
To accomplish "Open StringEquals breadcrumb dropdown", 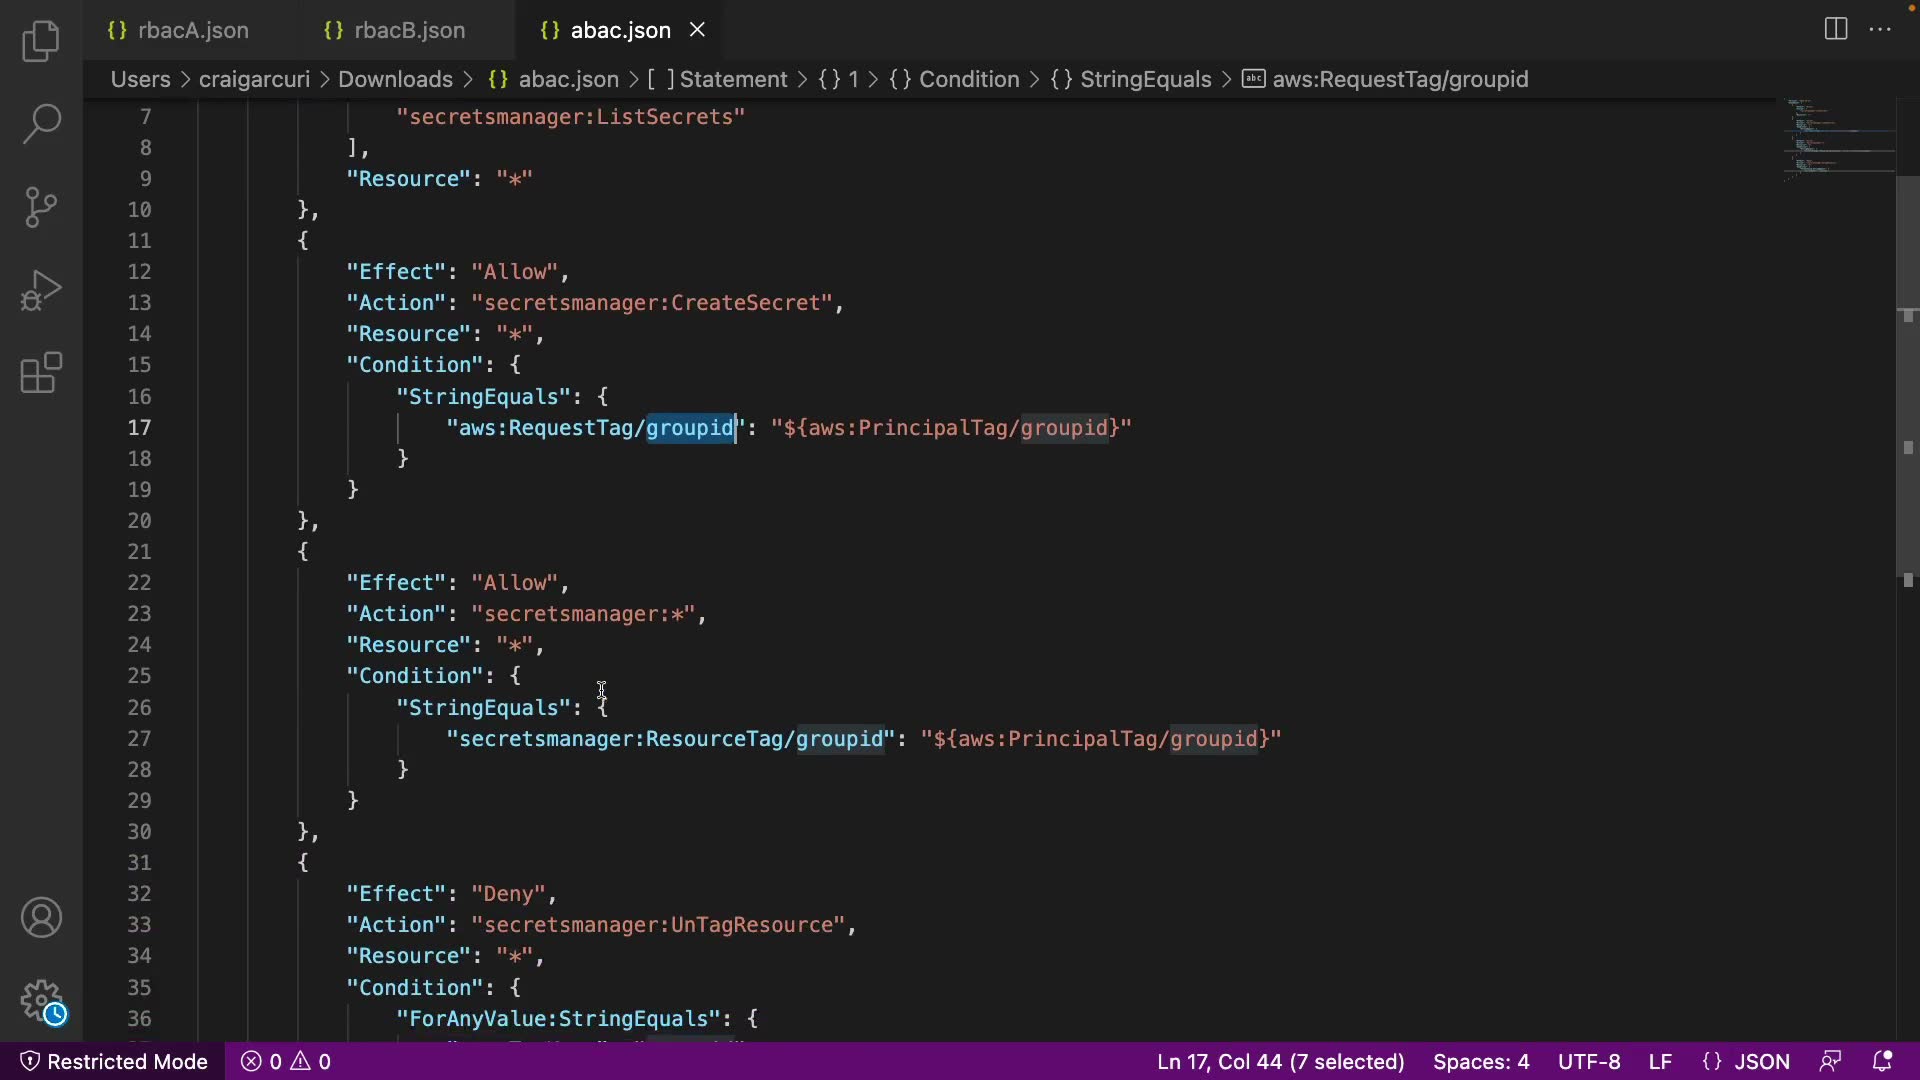I will [x=1145, y=79].
